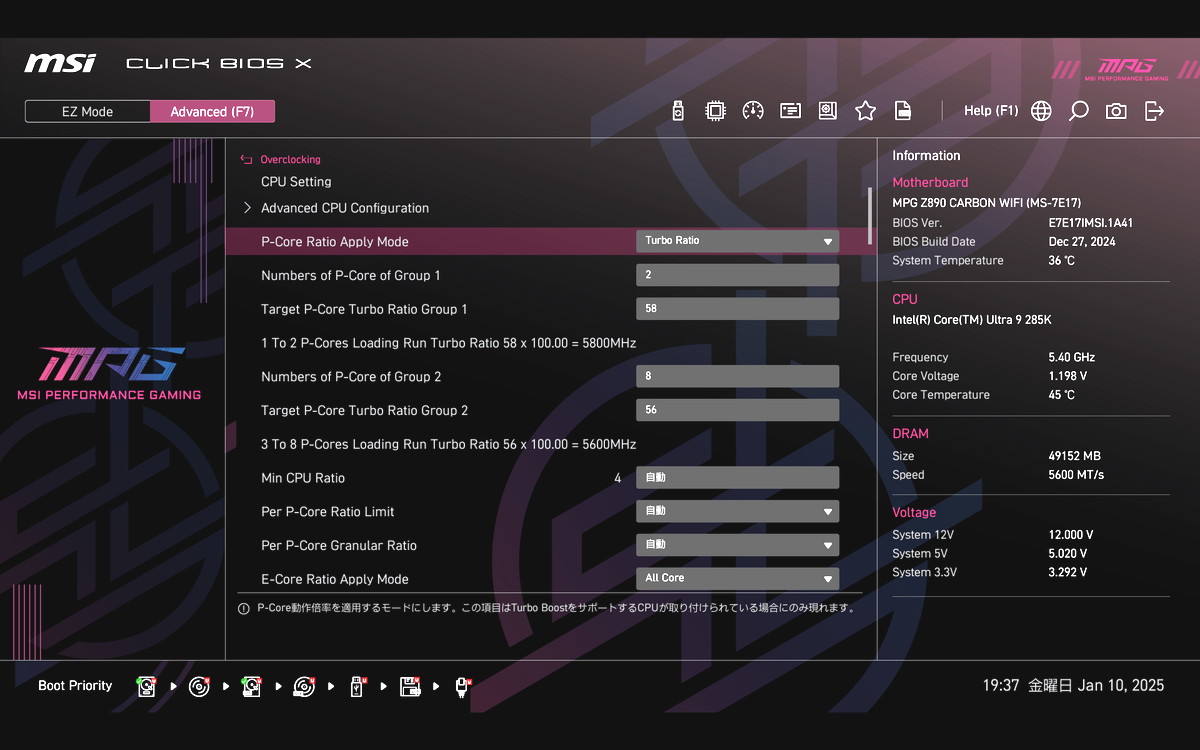Click the Motherboard heading in Information panel

coord(930,183)
